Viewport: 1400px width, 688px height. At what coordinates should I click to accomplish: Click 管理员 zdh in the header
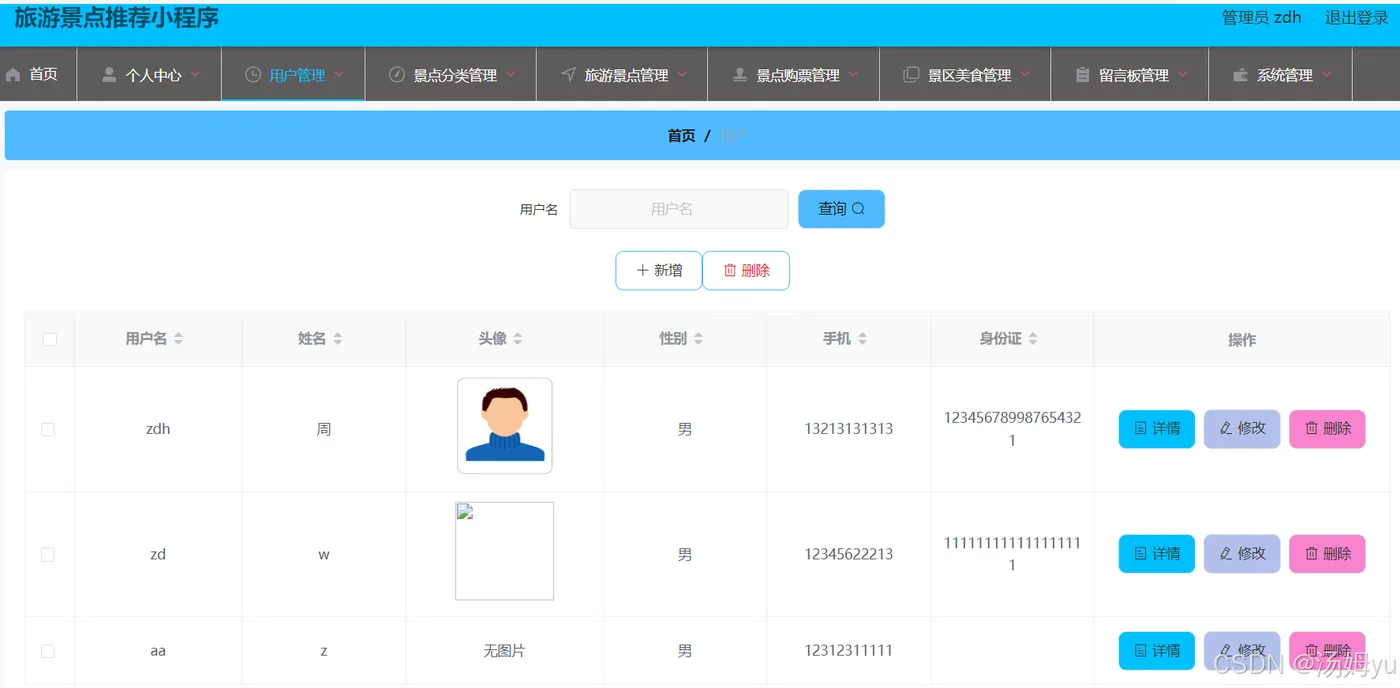pyautogui.click(x=1262, y=17)
